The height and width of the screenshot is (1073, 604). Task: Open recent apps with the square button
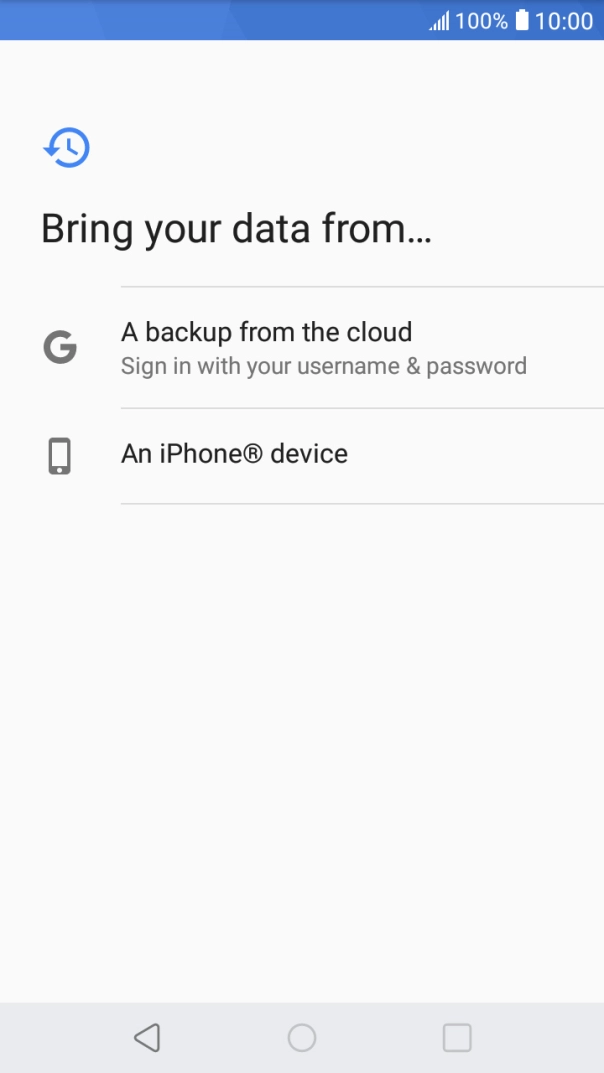click(457, 1037)
